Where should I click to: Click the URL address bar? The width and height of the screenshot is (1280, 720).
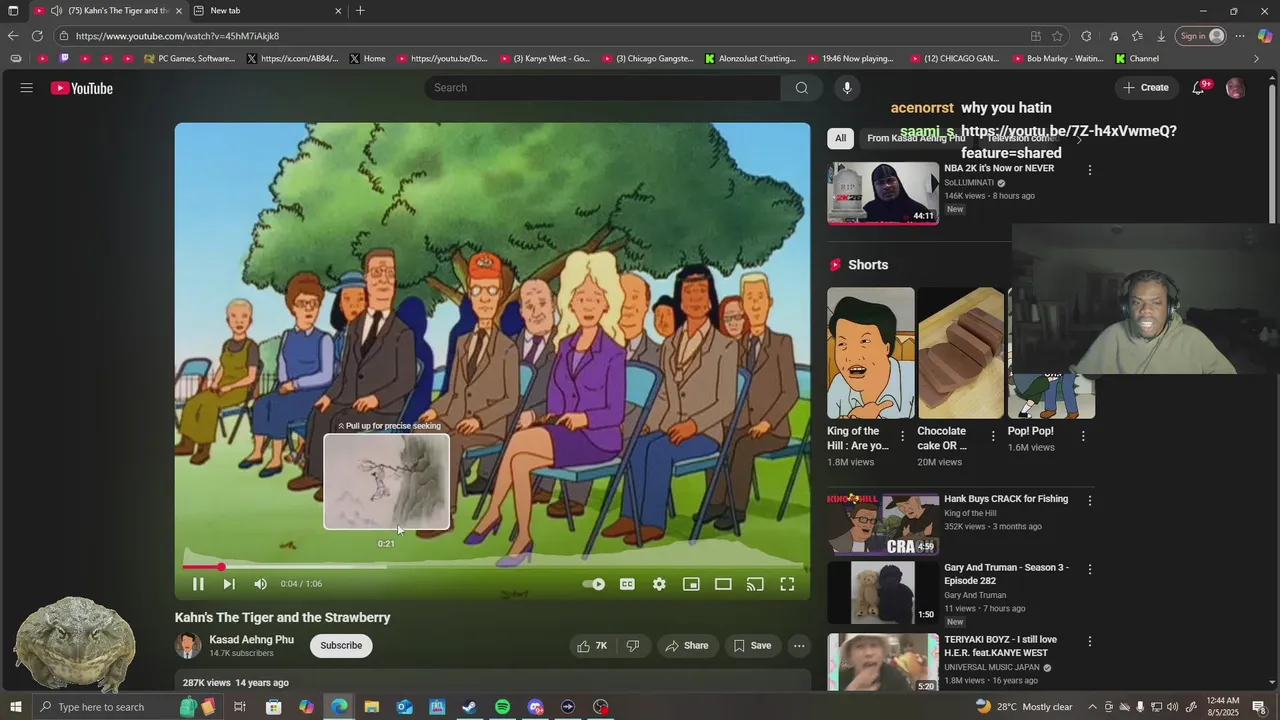pos(540,36)
